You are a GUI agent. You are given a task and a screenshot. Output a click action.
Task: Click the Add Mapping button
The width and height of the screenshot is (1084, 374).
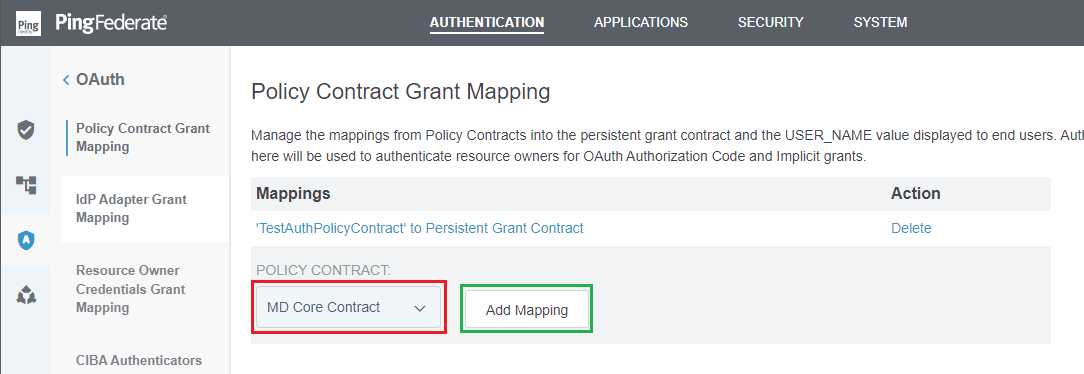(527, 310)
